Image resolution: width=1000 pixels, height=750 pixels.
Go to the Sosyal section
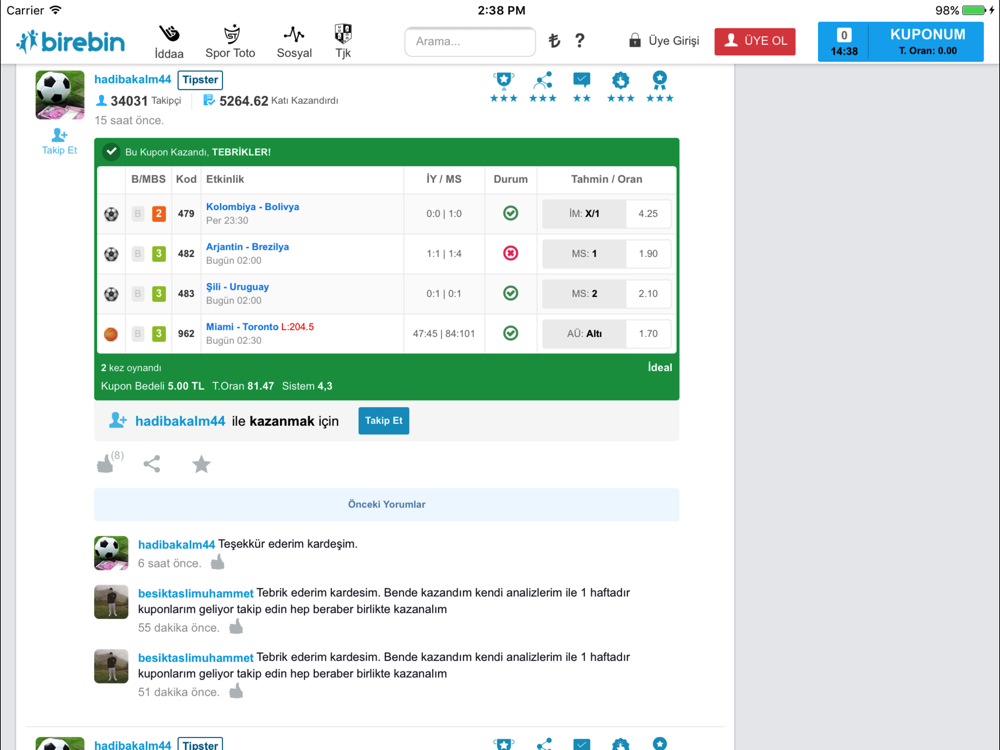pos(294,42)
